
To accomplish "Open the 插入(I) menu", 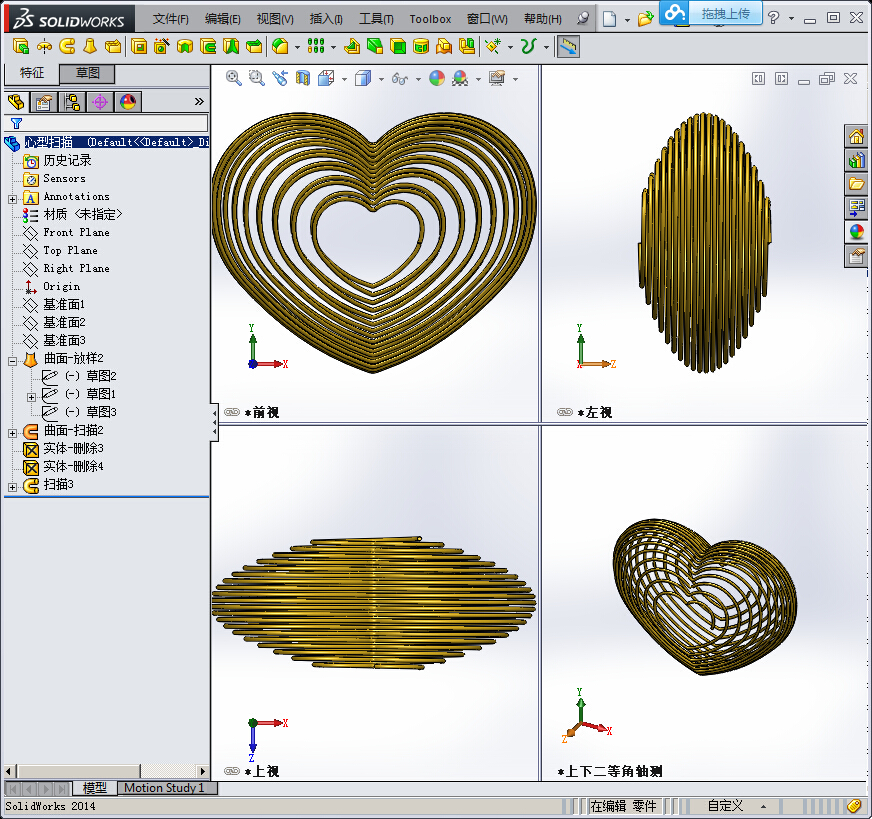I will pyautogui.click(x=326, y=19).
